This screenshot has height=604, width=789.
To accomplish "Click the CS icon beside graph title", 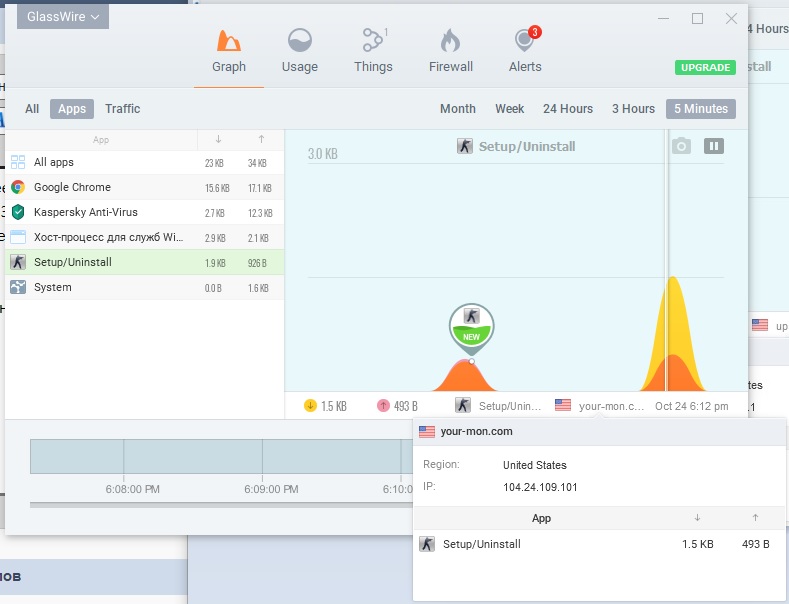I will click(x=464, y=146).
